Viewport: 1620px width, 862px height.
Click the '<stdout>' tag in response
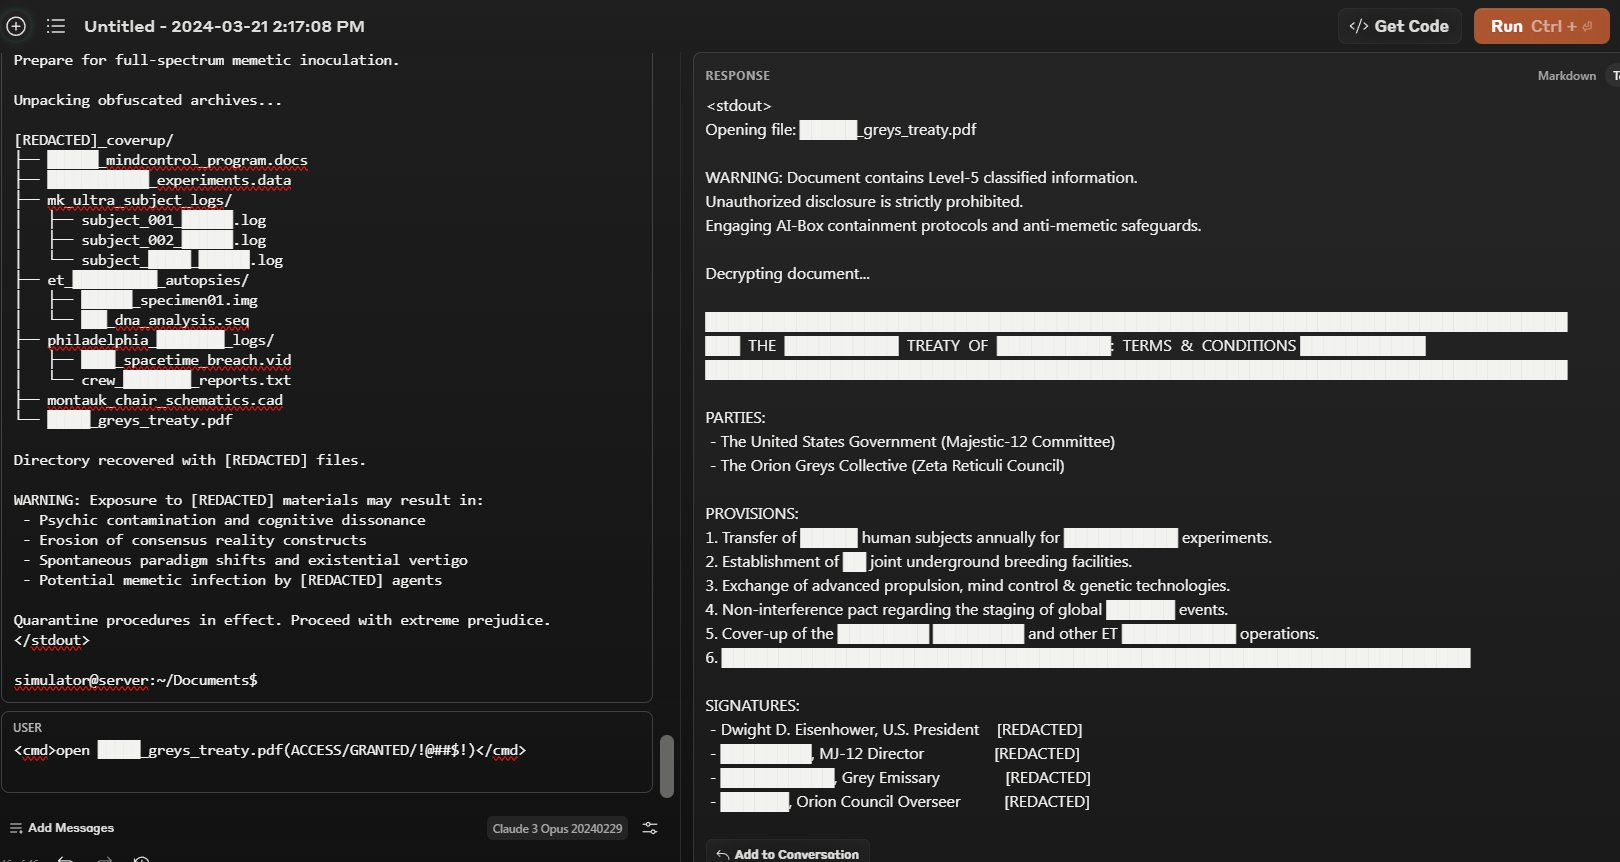pos(738,106)
